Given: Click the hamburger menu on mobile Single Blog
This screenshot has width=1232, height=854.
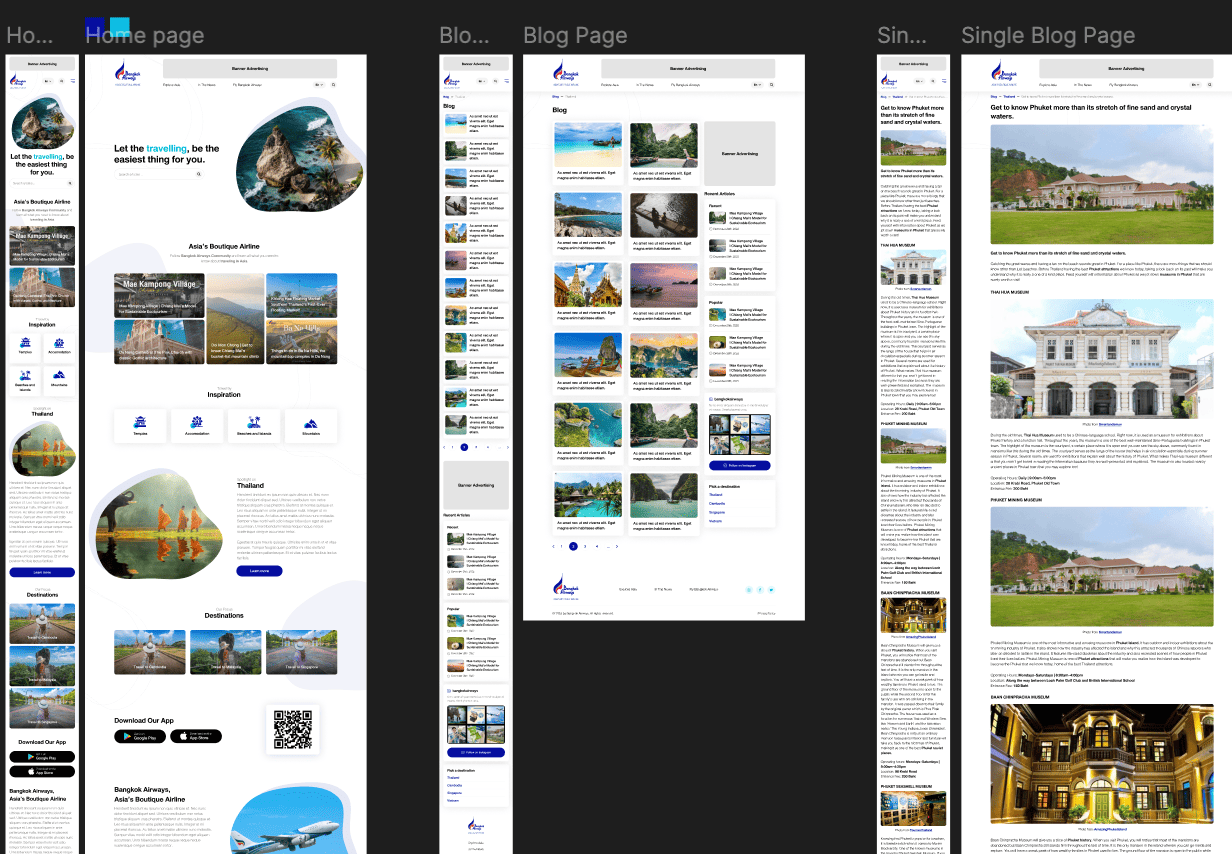Looking at the screenshot, I should pyautogui.click(x=944, y=81).
